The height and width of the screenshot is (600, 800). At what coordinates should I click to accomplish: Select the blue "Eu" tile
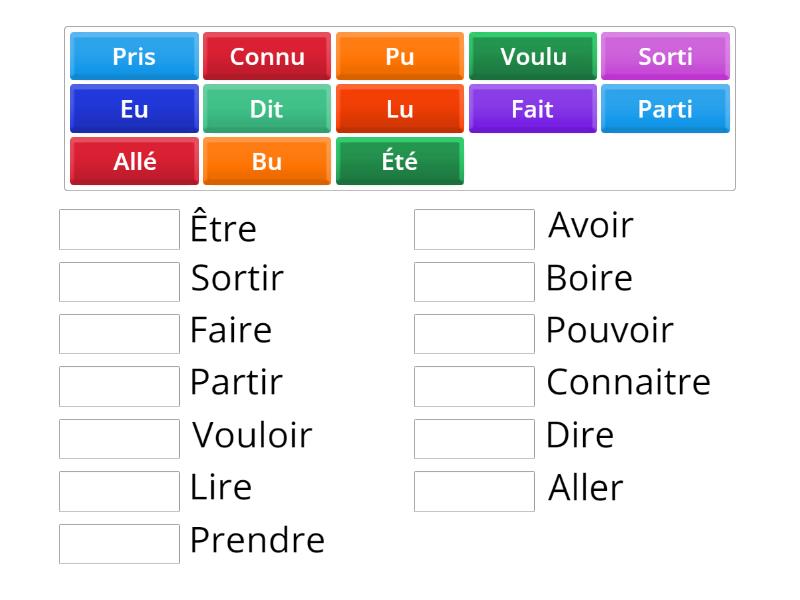(133, 109)
